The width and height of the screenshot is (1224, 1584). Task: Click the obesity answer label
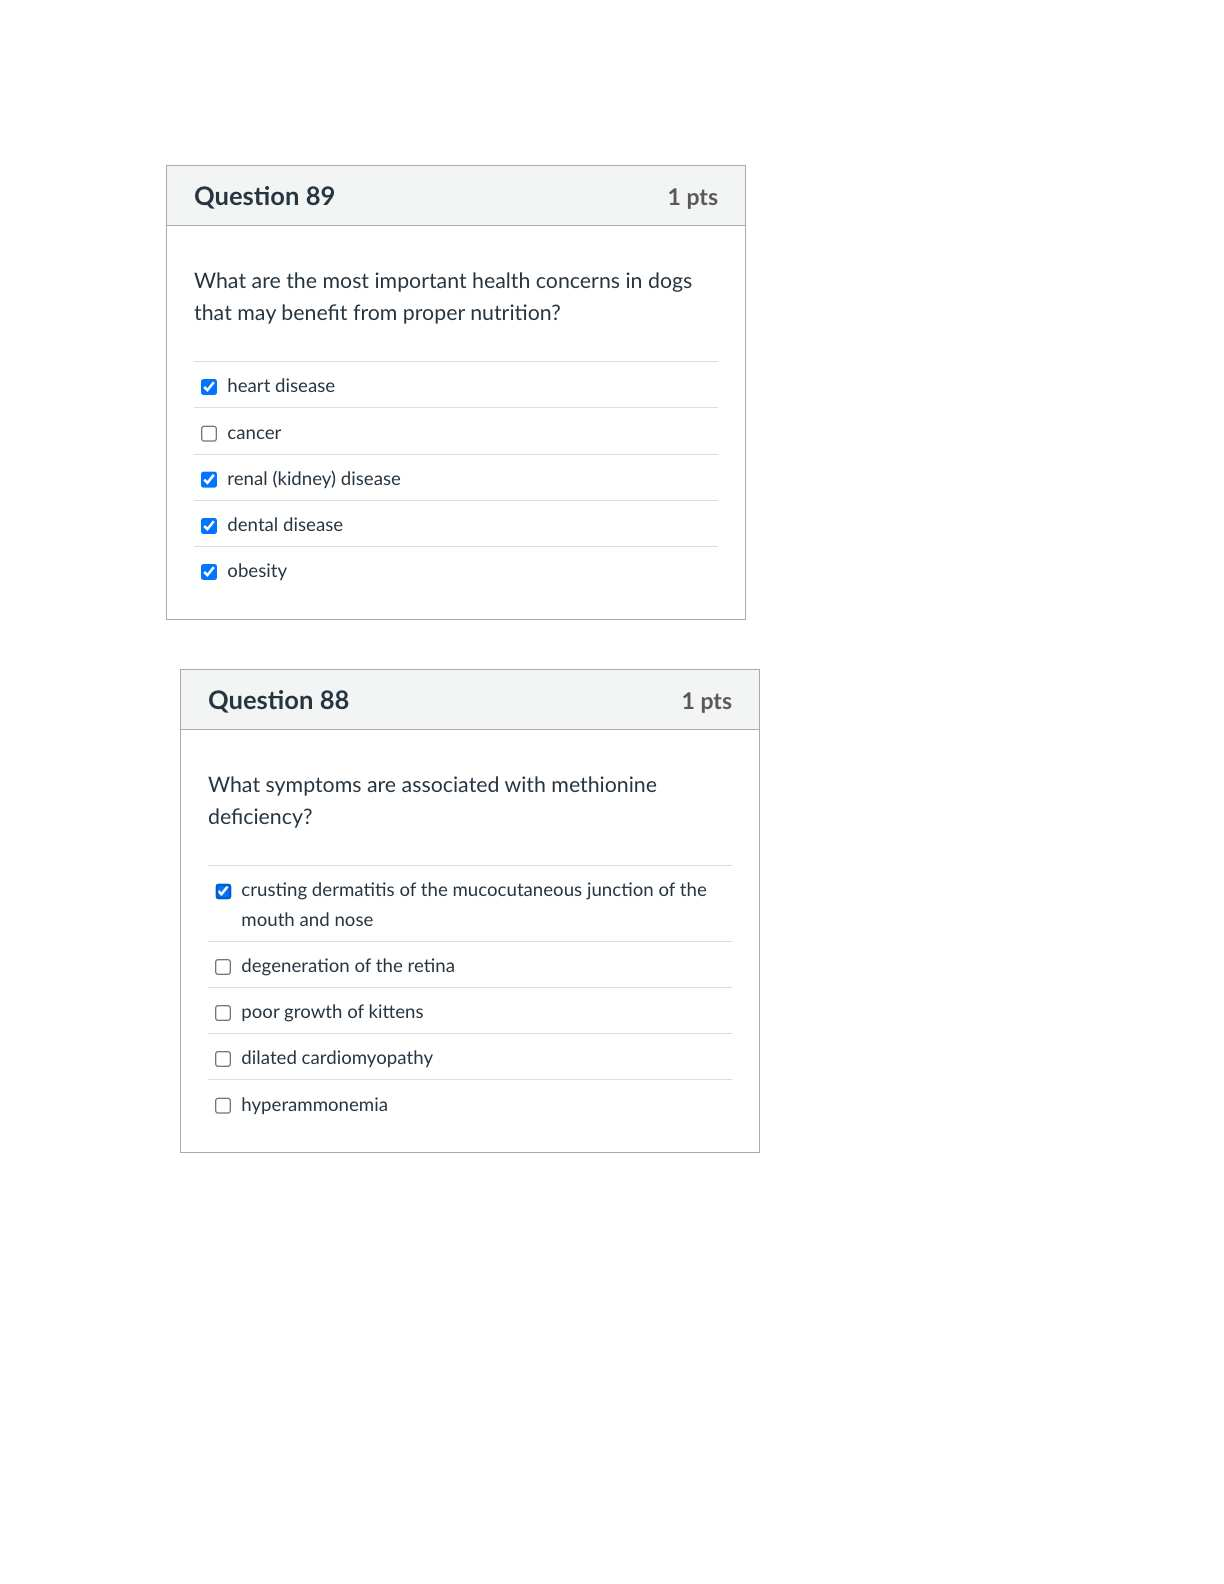(x=257, y=571)
